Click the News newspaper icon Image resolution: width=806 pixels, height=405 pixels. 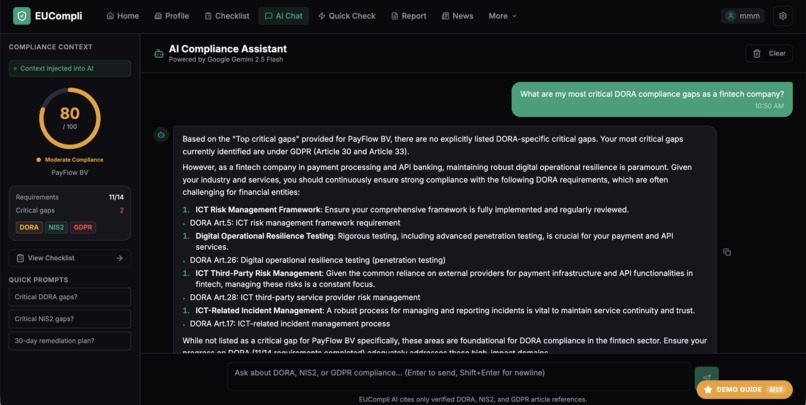(x=445, y=16)
